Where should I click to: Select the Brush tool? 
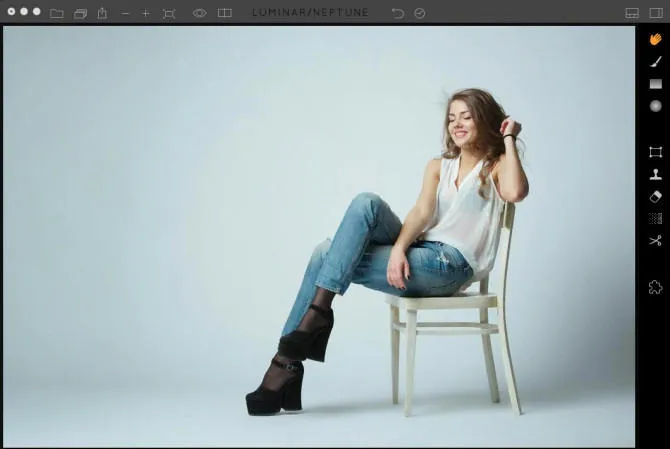655,61
